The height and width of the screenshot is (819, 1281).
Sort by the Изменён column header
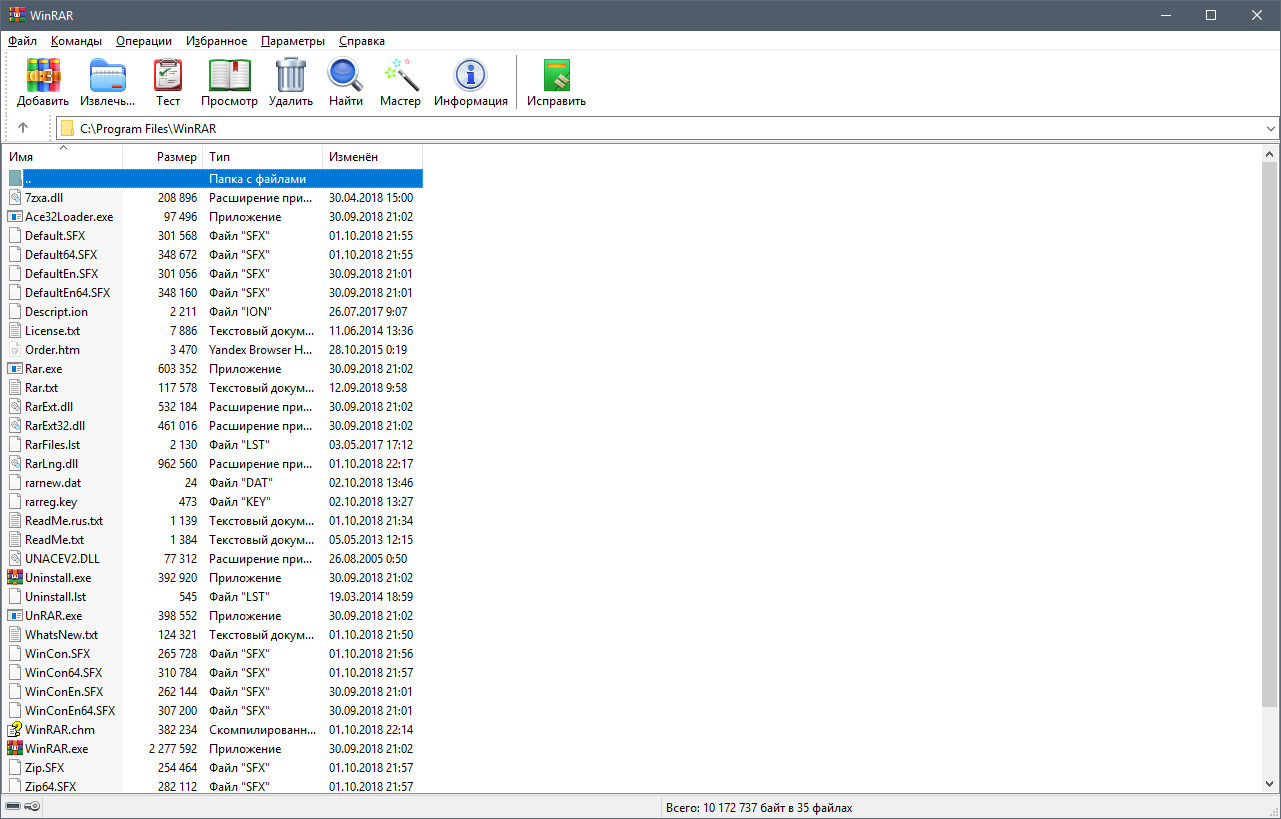click(373, 157)
